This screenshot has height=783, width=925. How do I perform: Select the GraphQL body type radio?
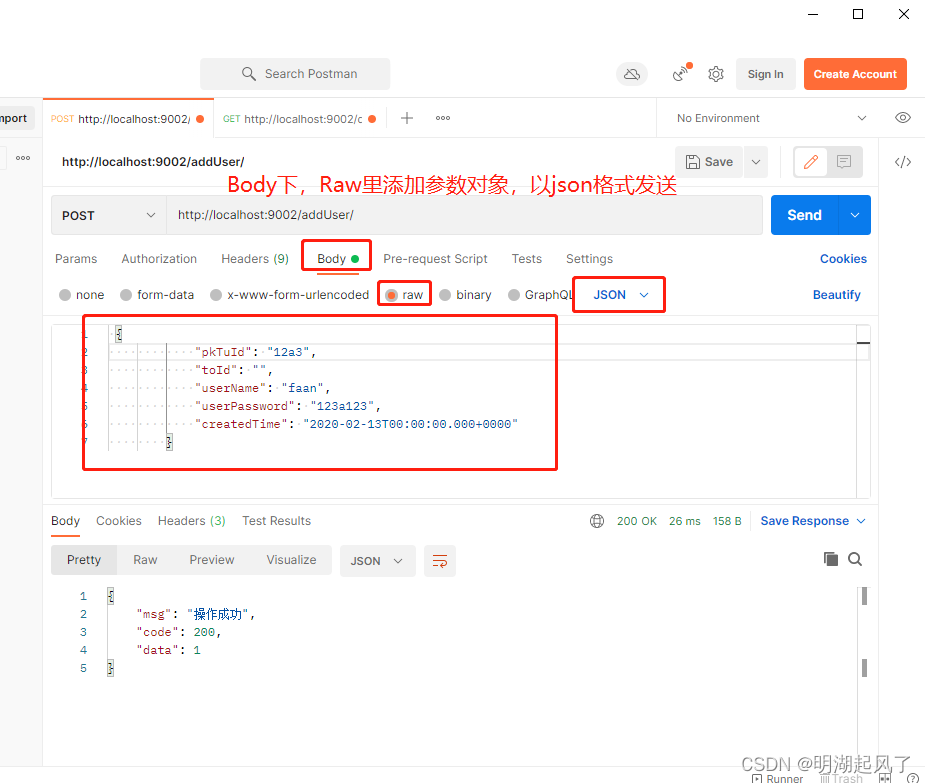pyautogui.click(x=514, y=294)
